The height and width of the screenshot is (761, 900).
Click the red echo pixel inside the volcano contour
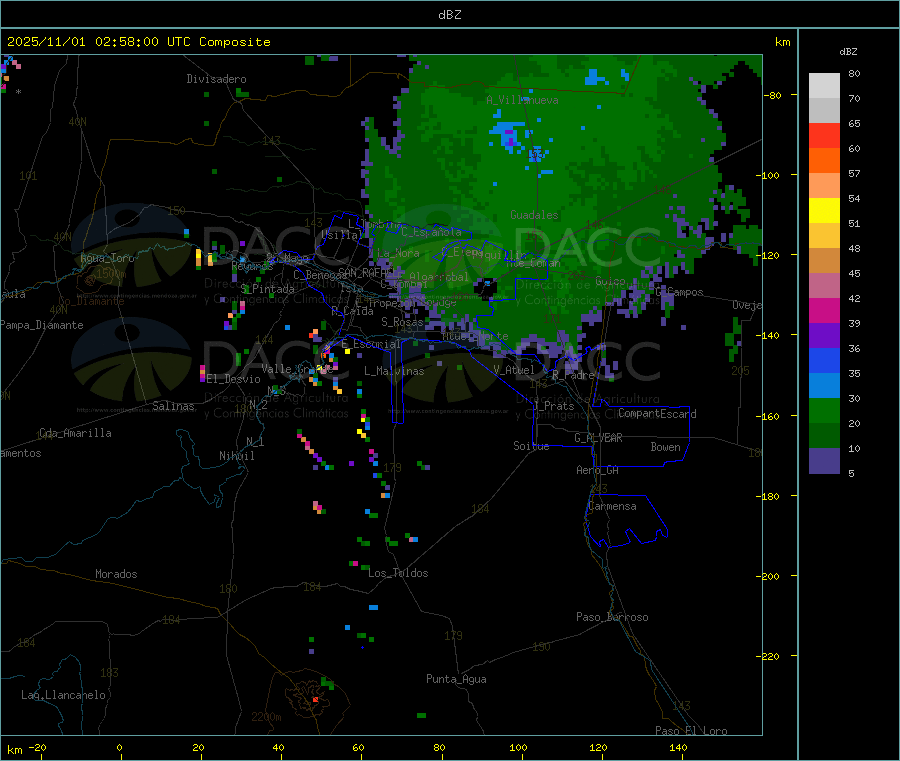[x=315, y=700]
